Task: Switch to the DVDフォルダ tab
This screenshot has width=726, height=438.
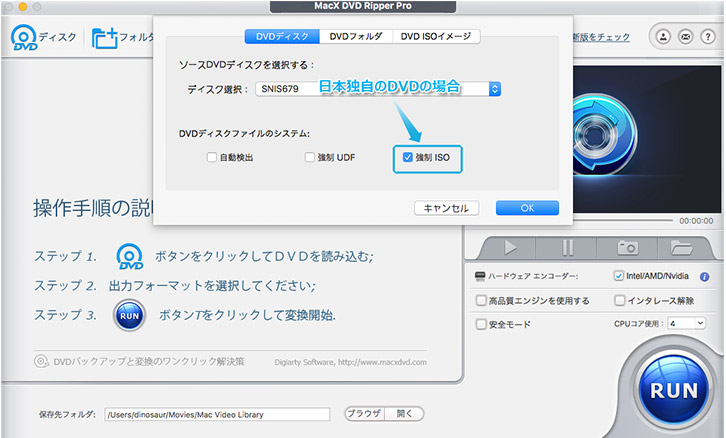Action: (356, 36)
